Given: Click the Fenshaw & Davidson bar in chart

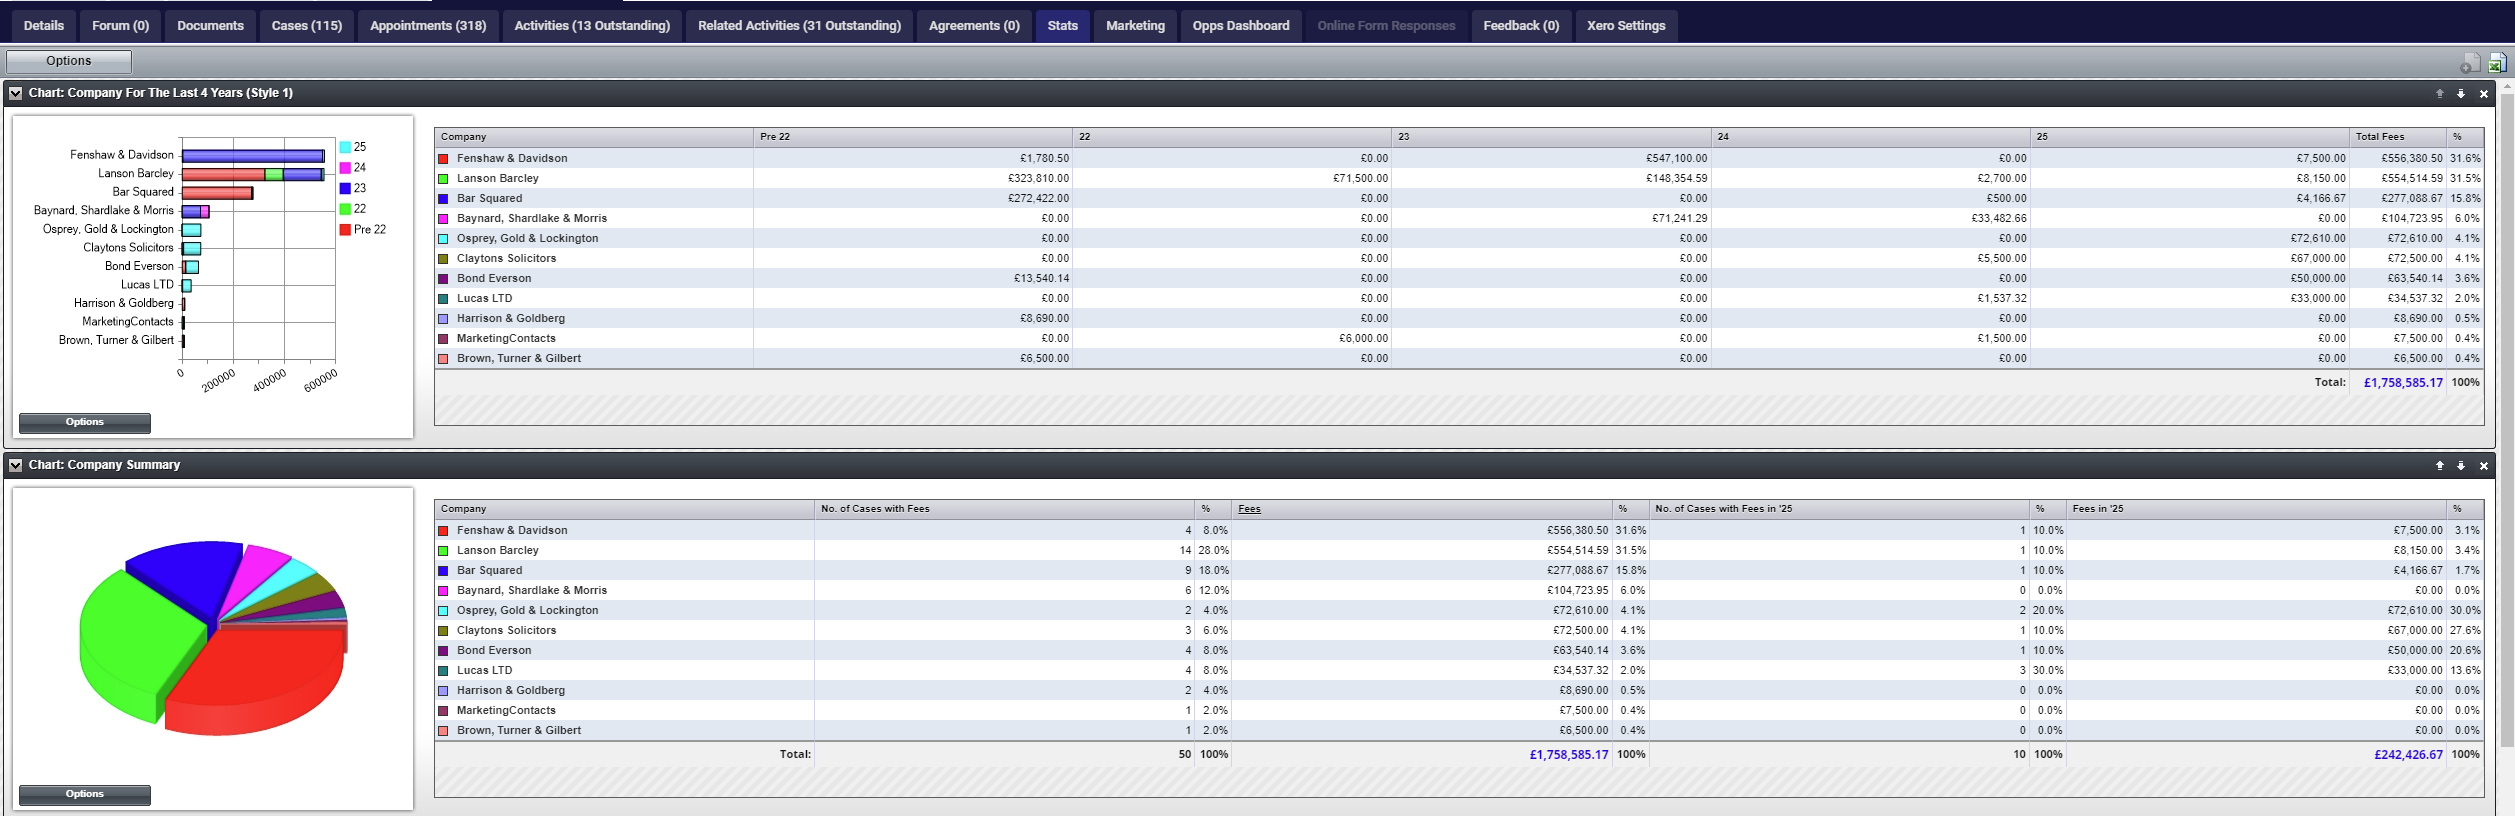Looking at the screenshot, I should click(253, 156).
